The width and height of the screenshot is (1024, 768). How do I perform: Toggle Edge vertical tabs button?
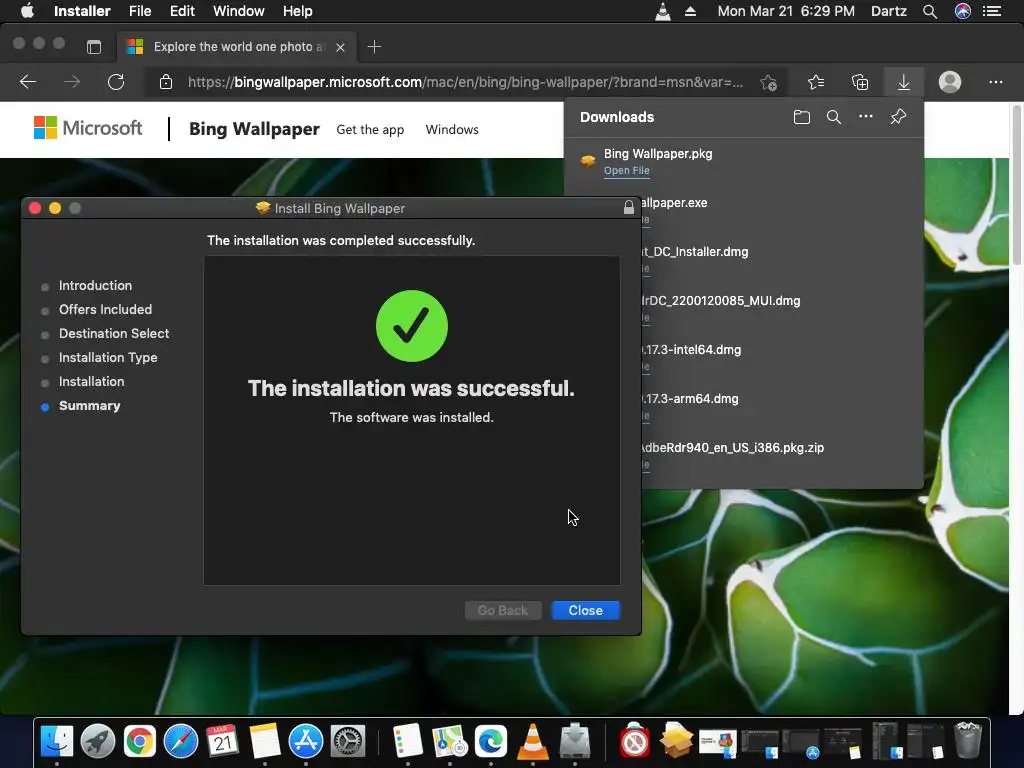click(94, 47)
